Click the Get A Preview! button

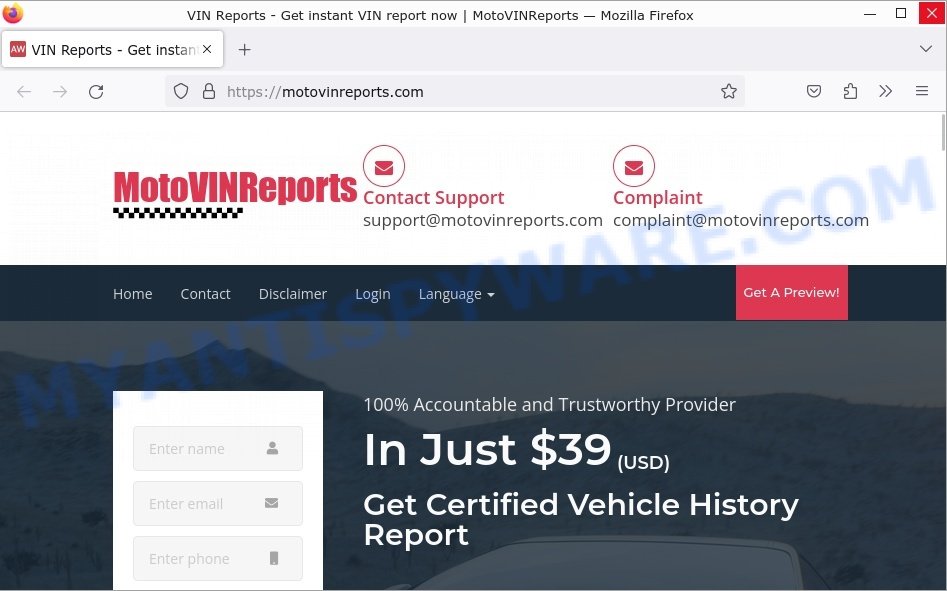pyautogui.click(x=791, y=293)
